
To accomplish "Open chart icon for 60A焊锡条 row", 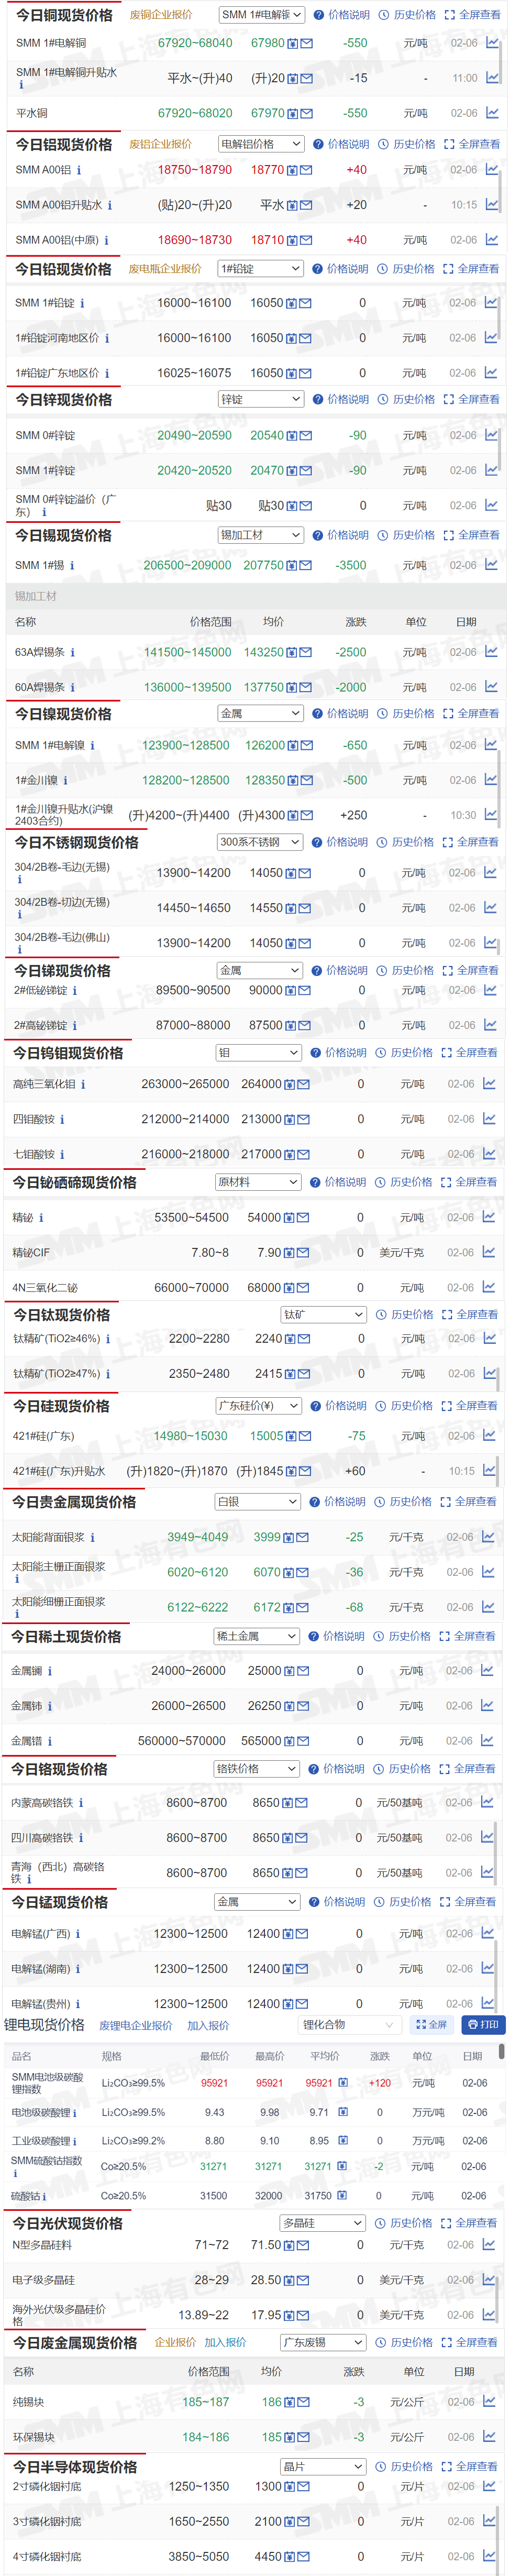I will click(491, 687).
